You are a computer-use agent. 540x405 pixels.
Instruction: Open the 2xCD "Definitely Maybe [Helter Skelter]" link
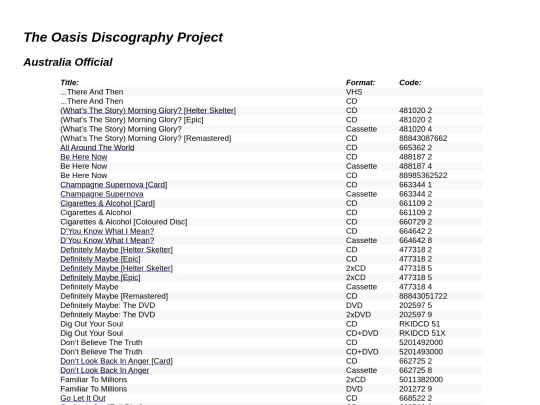click(116, 269)
